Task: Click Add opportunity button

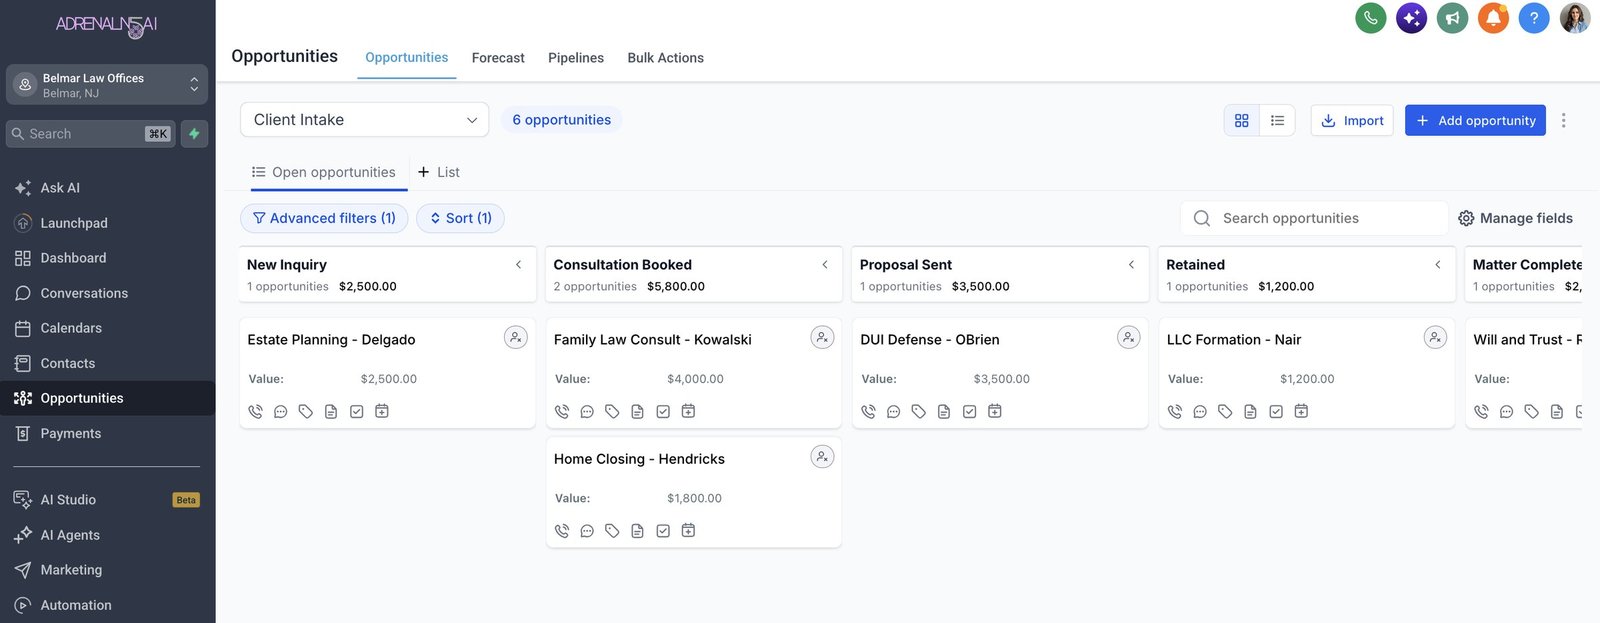Action: point(1475,120)
